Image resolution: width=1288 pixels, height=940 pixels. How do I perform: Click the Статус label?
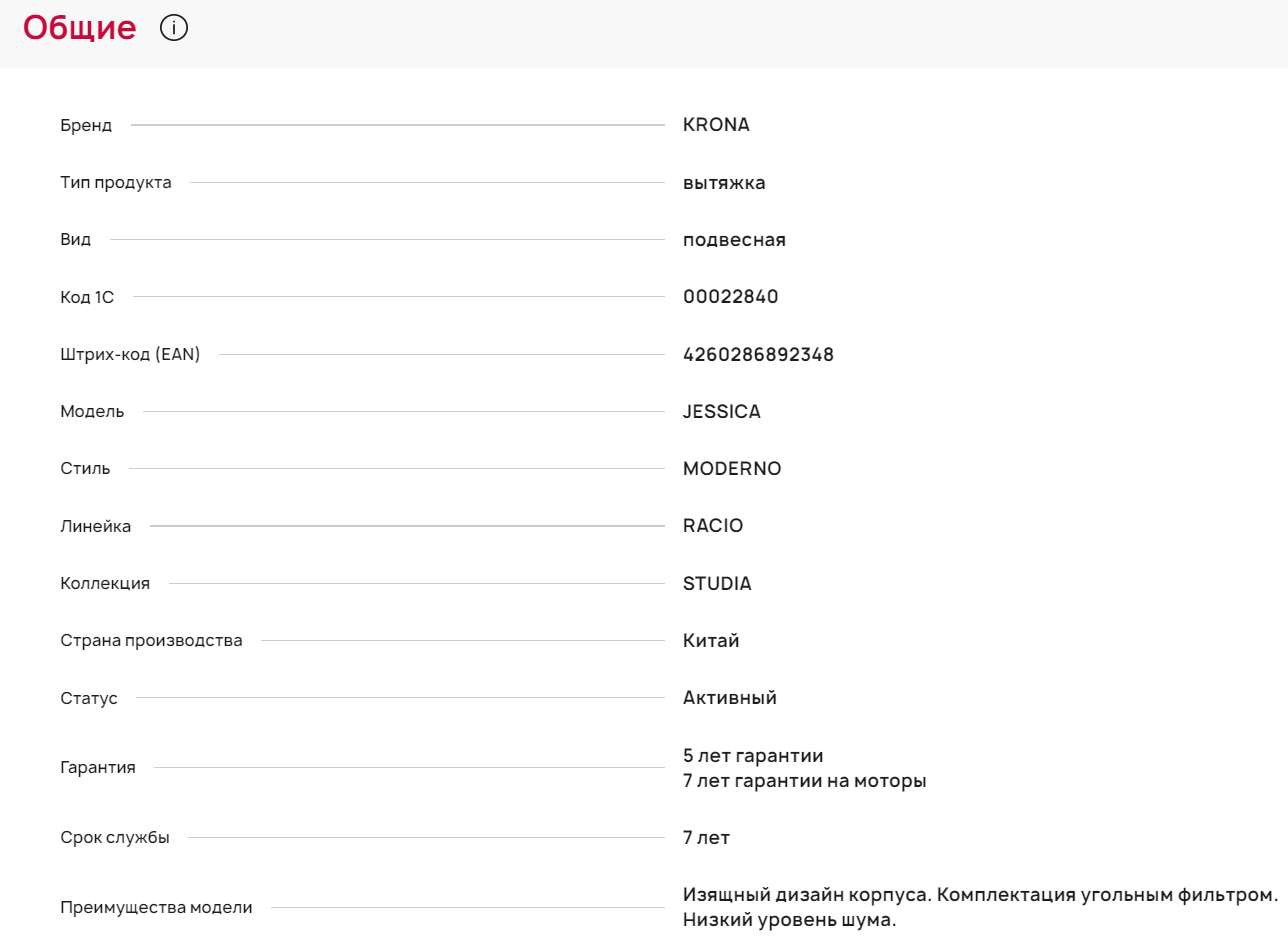pyautogui.click(x=89, y=698)
